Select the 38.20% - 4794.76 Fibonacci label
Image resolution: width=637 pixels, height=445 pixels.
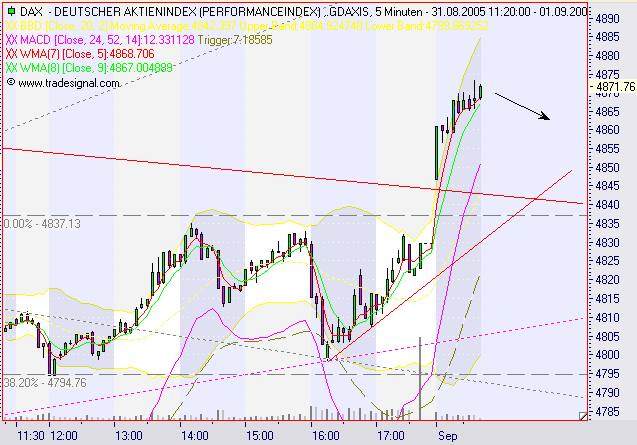[45, 383]
